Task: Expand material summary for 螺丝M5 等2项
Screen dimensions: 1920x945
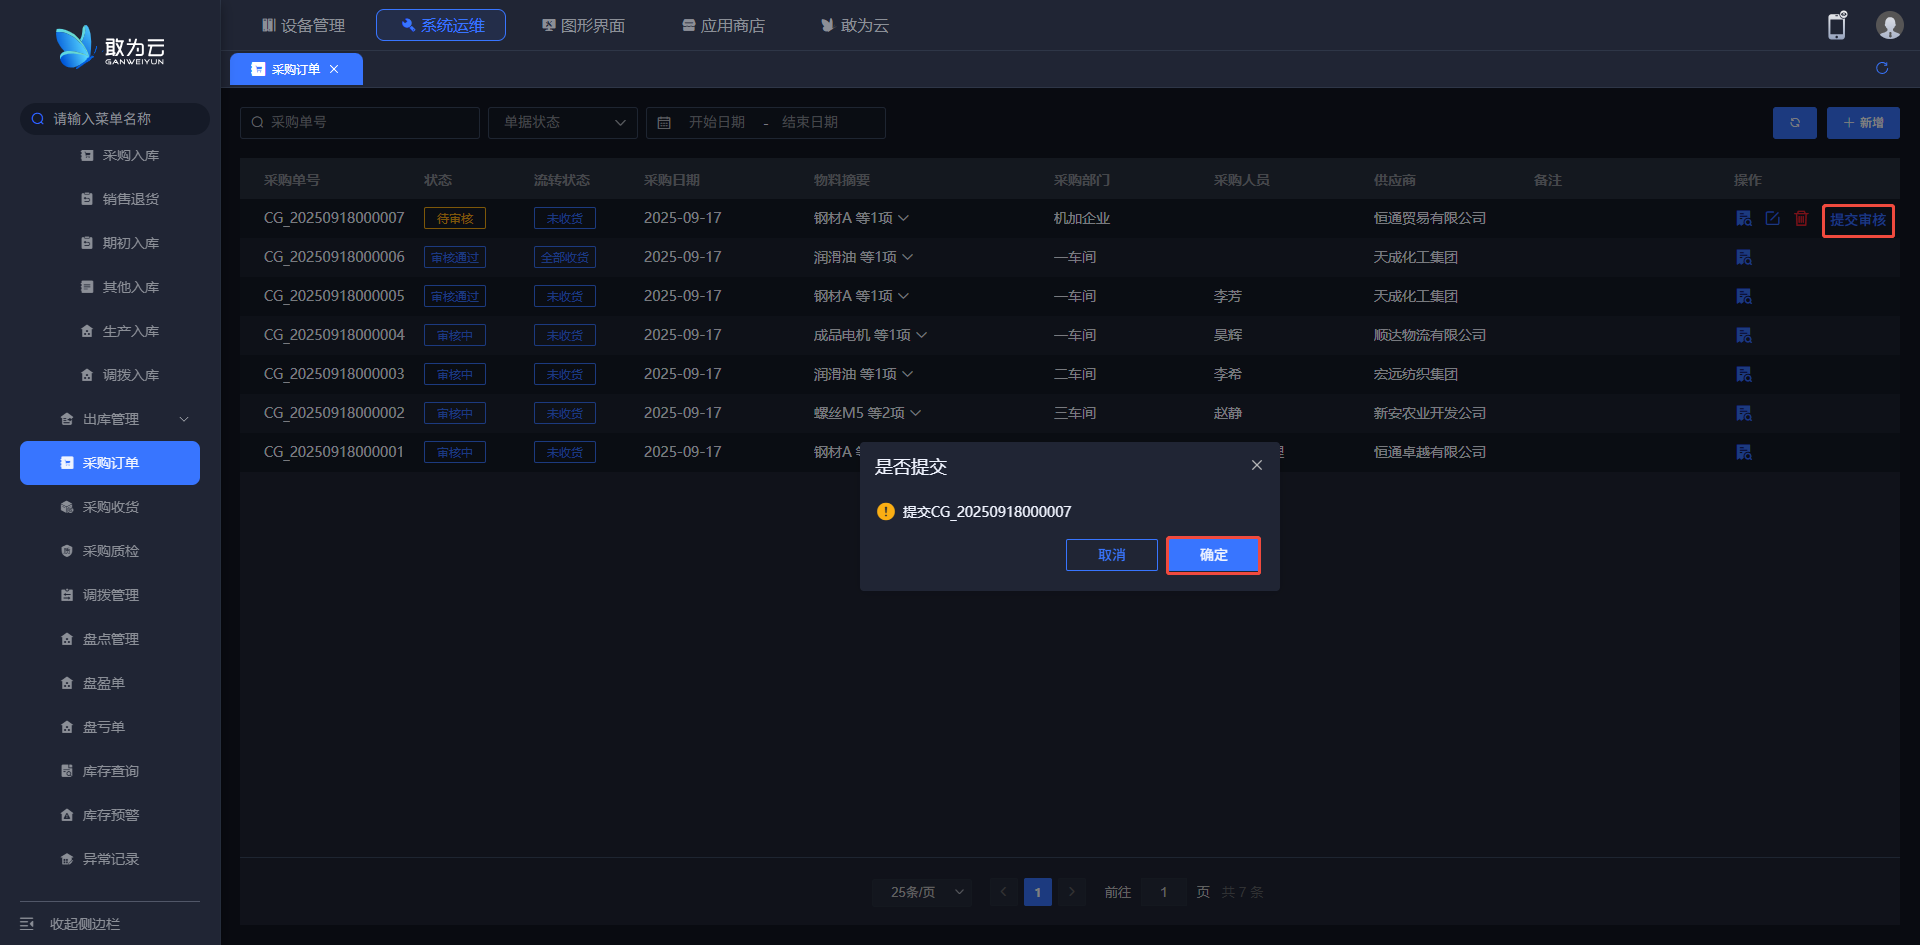Action: (x=916, y=413)
